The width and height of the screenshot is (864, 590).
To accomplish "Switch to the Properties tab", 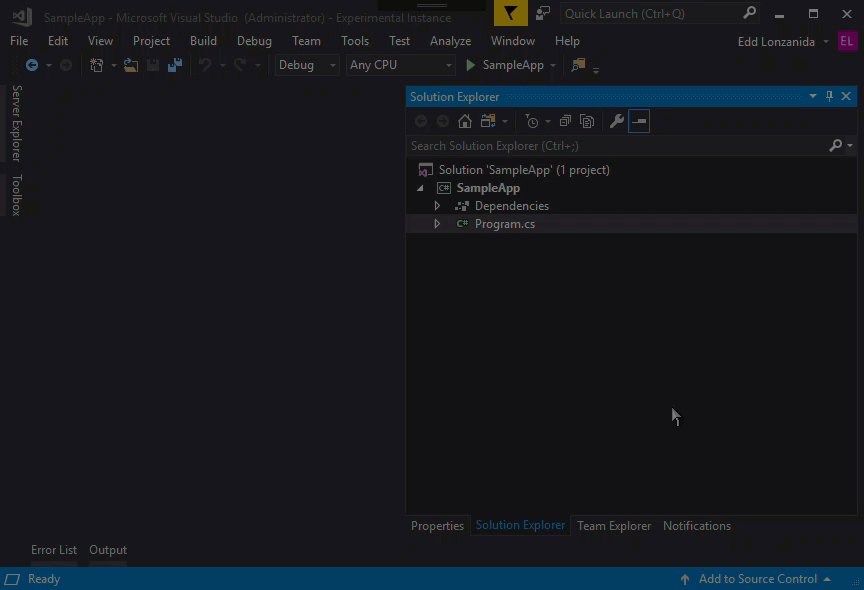I will [438, 526].
